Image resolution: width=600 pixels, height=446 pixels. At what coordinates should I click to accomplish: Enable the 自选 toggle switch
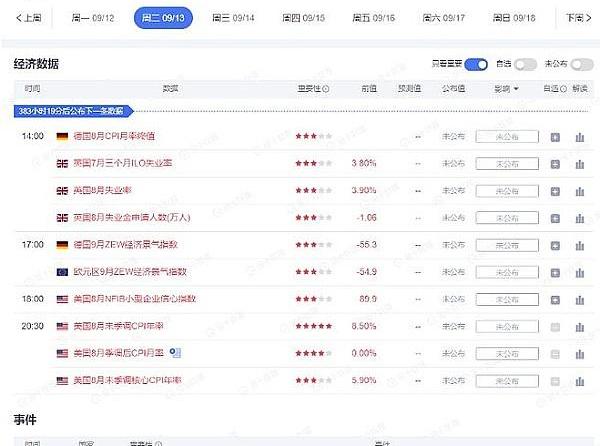pyautogui.click(x=525, y=64)
